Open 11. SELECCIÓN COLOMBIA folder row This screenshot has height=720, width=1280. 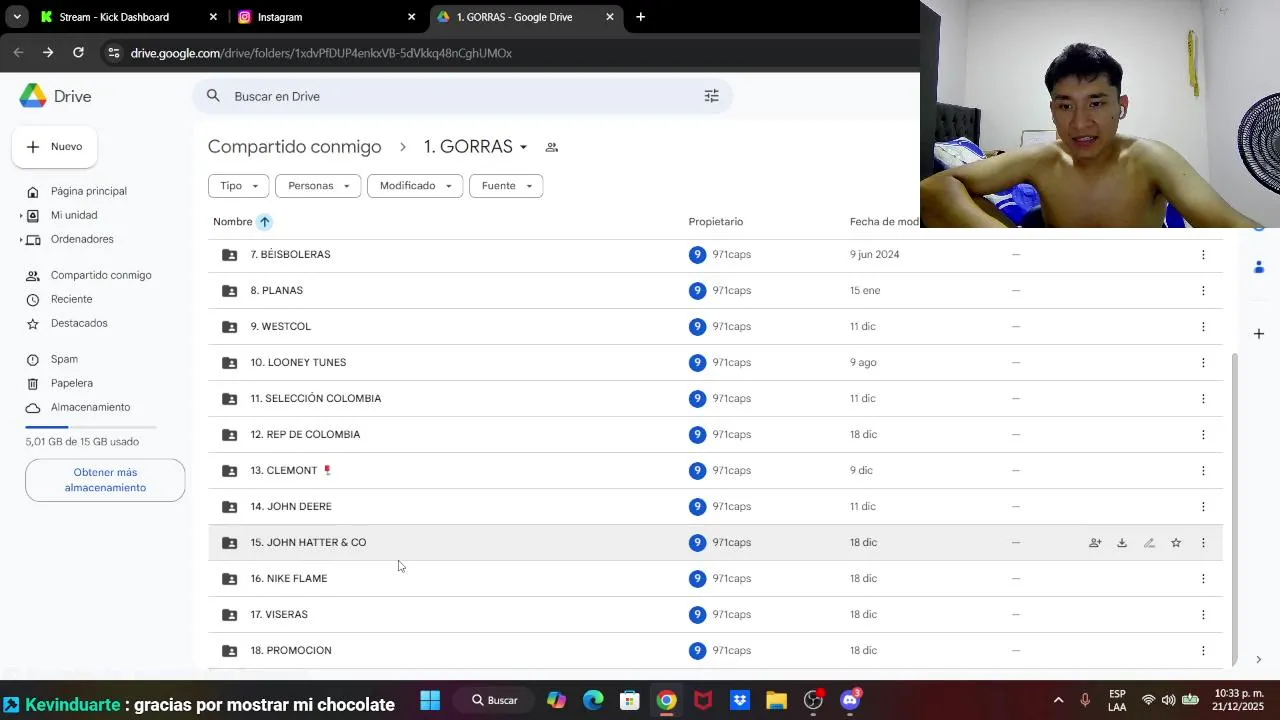[x=715, y=399]
